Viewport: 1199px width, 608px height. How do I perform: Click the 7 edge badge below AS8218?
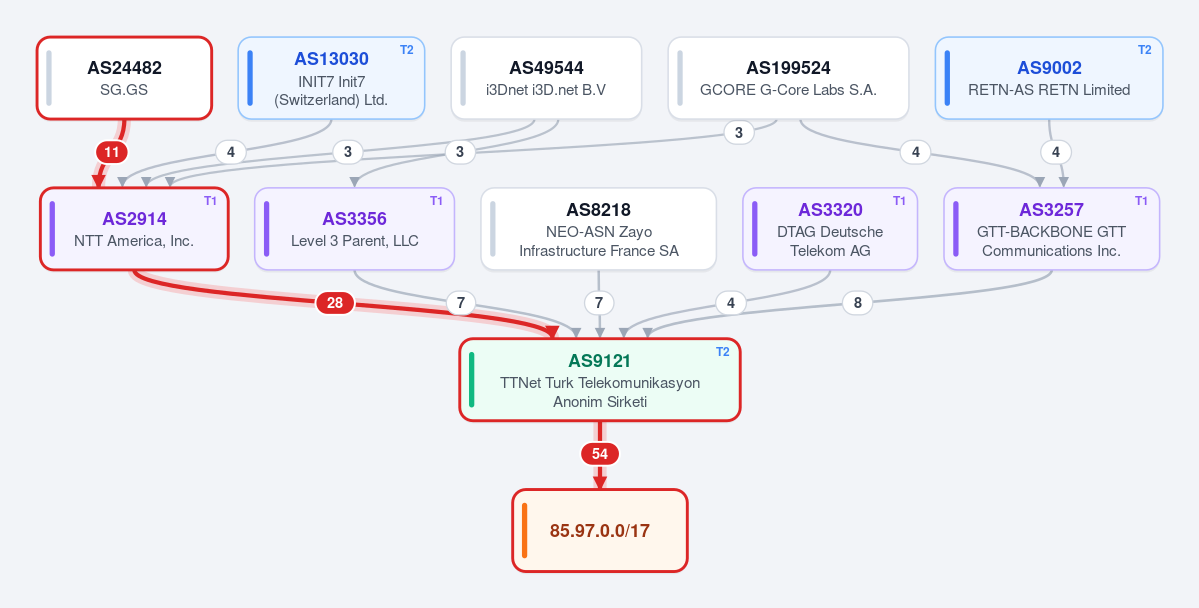(x=599, y=303)
